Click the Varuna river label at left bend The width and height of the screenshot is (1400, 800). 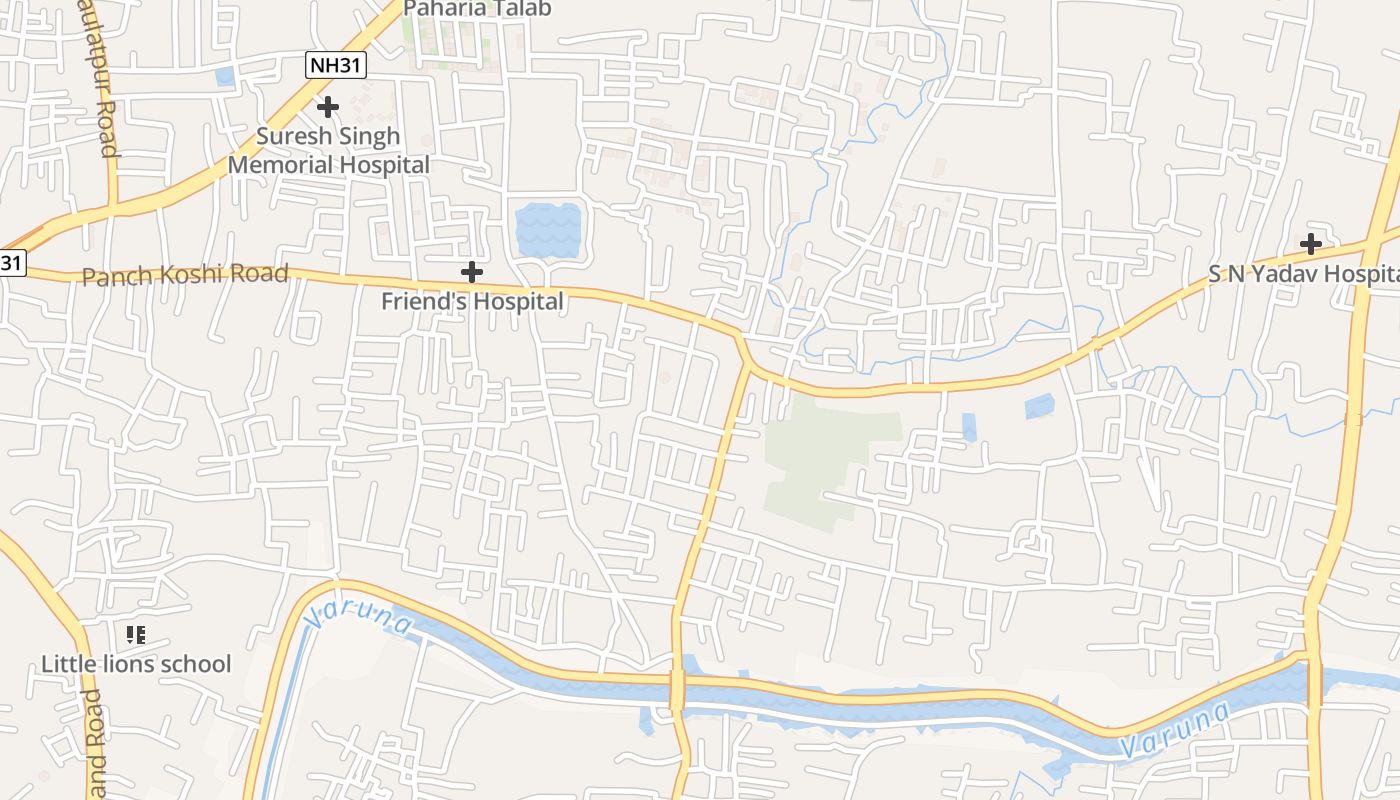(358, 617)
